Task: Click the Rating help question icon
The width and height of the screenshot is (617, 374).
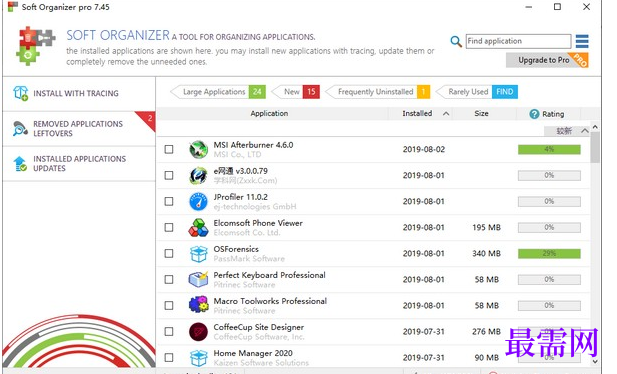Action: 534,114
